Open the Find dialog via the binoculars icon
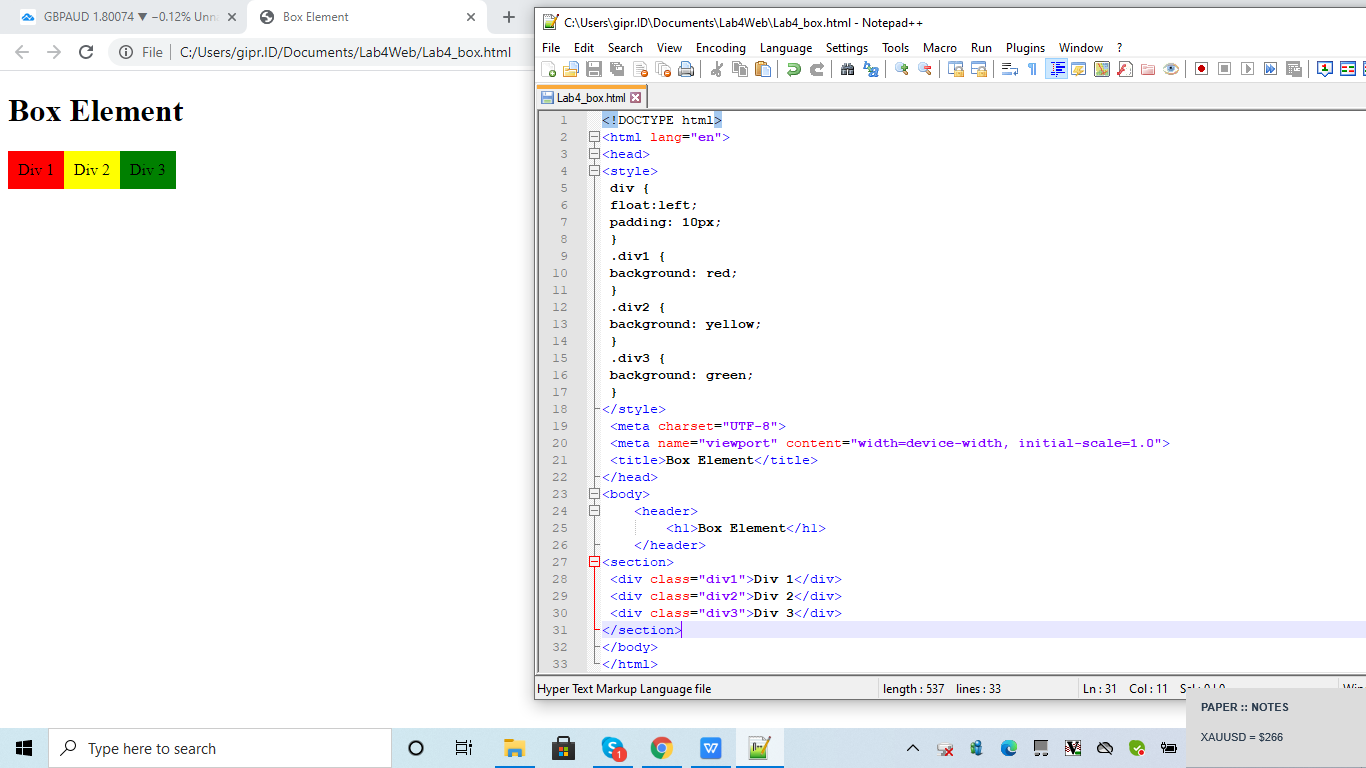This screenshot has width=1366, height=768. (846, 68)
